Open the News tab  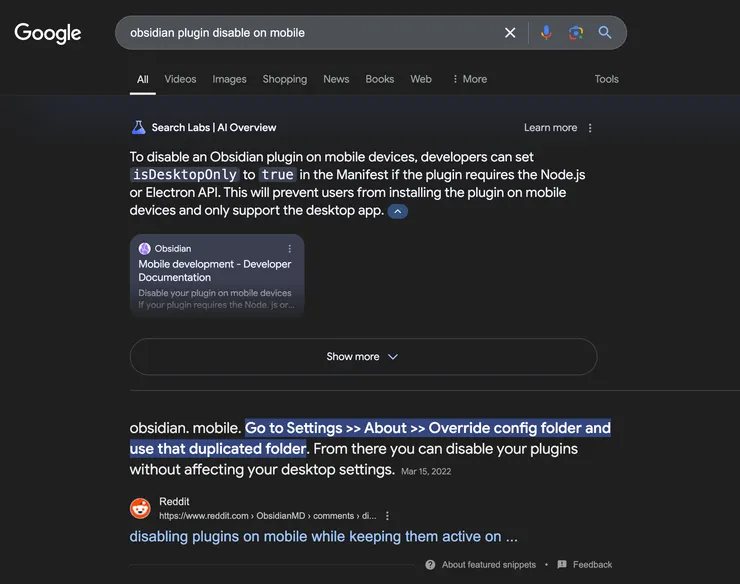pos(336,79)
